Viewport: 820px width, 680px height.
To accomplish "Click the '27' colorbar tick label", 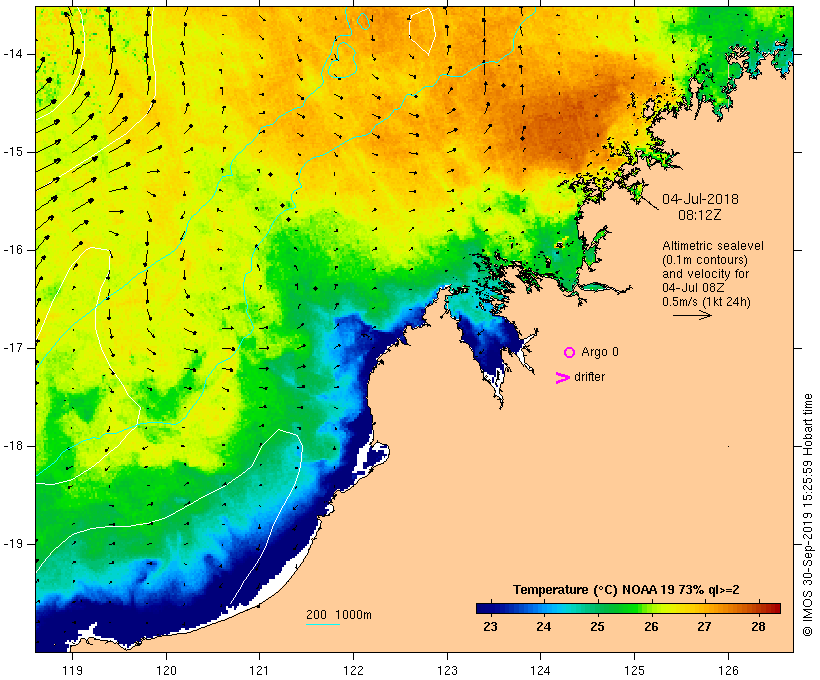I will click(x=704, y=627).
